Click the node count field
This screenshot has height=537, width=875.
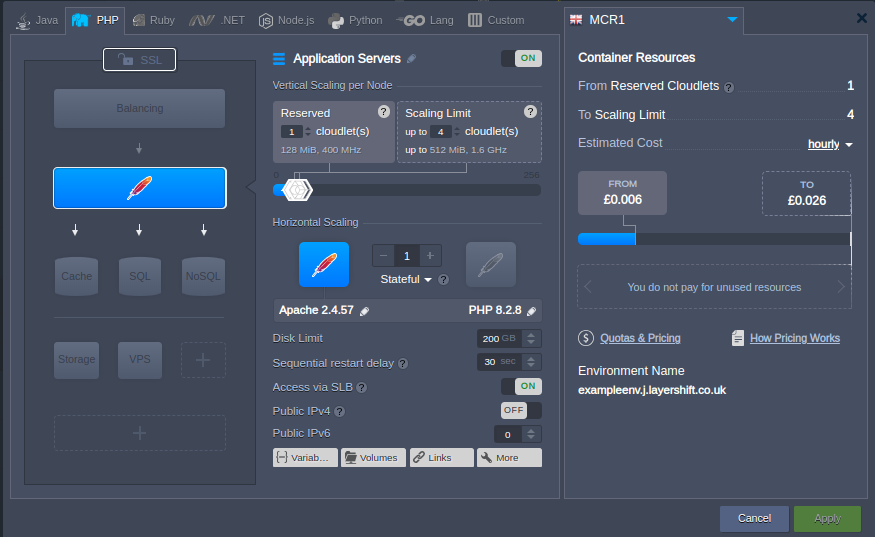(407, 256)
